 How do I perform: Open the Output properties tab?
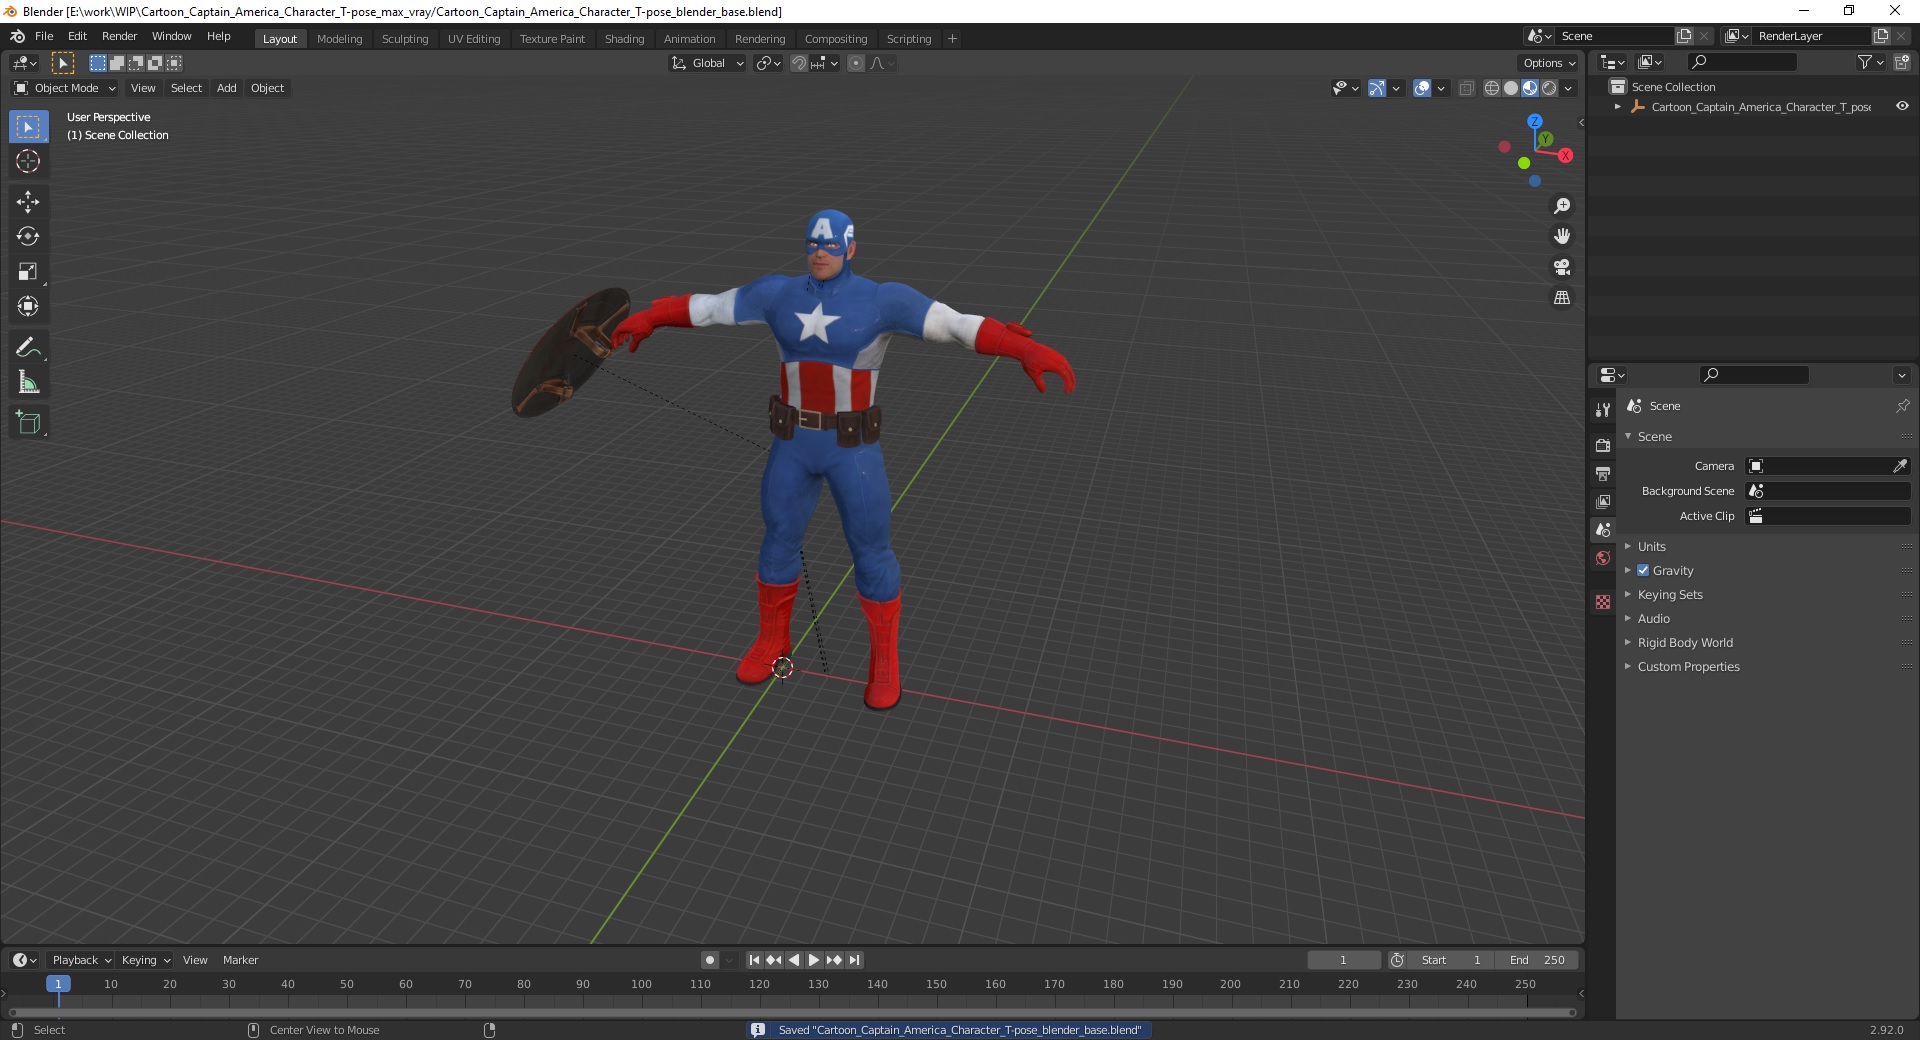[1603, 473]
